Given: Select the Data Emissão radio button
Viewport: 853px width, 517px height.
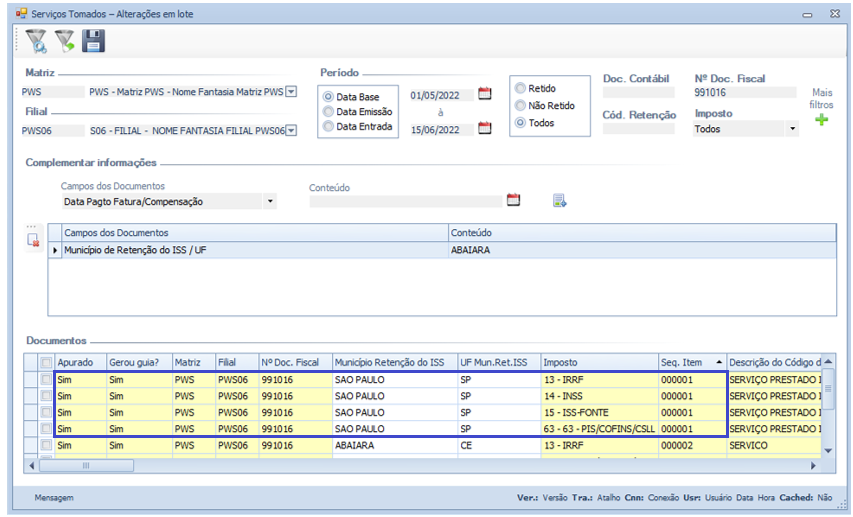Looking at the screenshot, I should 327,112.
